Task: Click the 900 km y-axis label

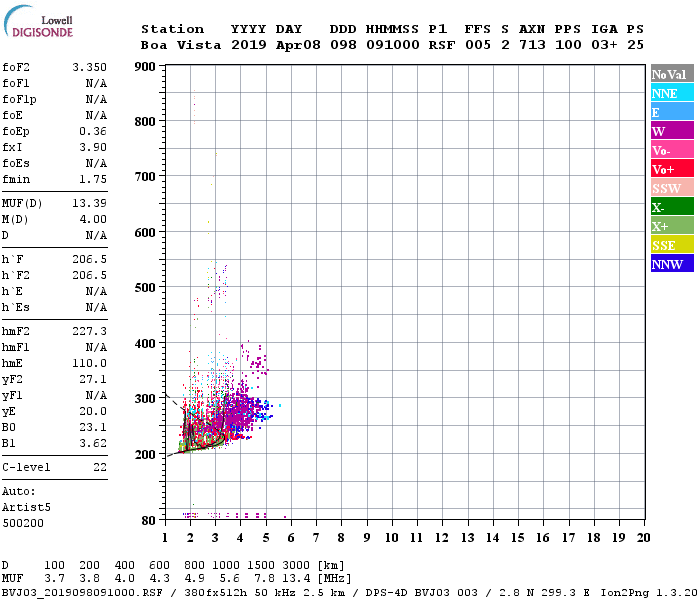Action: coord(145,67)
